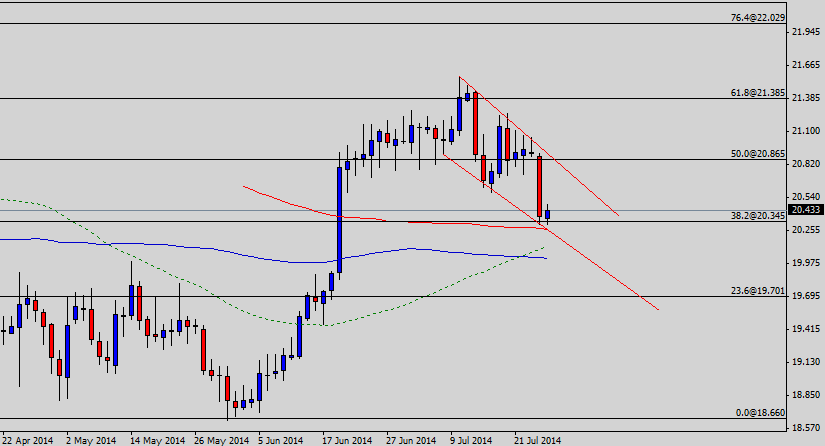Click the 21.945 price axis label
825x446 pixels.
coord(805,32)
